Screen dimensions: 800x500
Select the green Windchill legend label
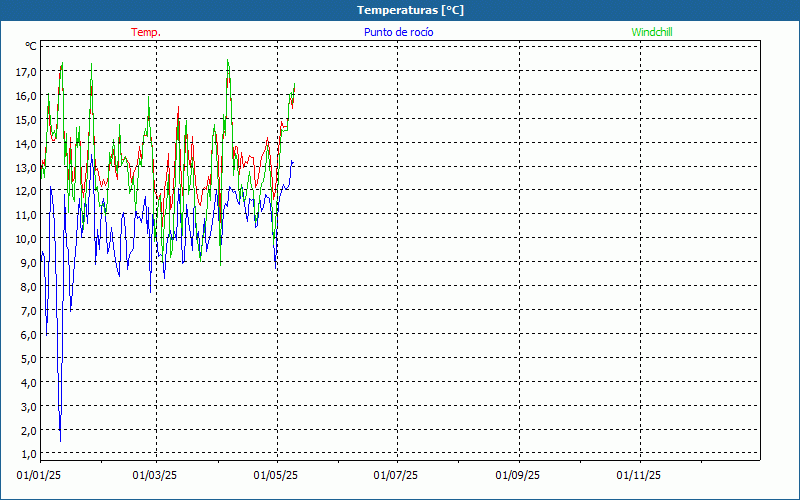pyautogui.click(x=652, y=32)
